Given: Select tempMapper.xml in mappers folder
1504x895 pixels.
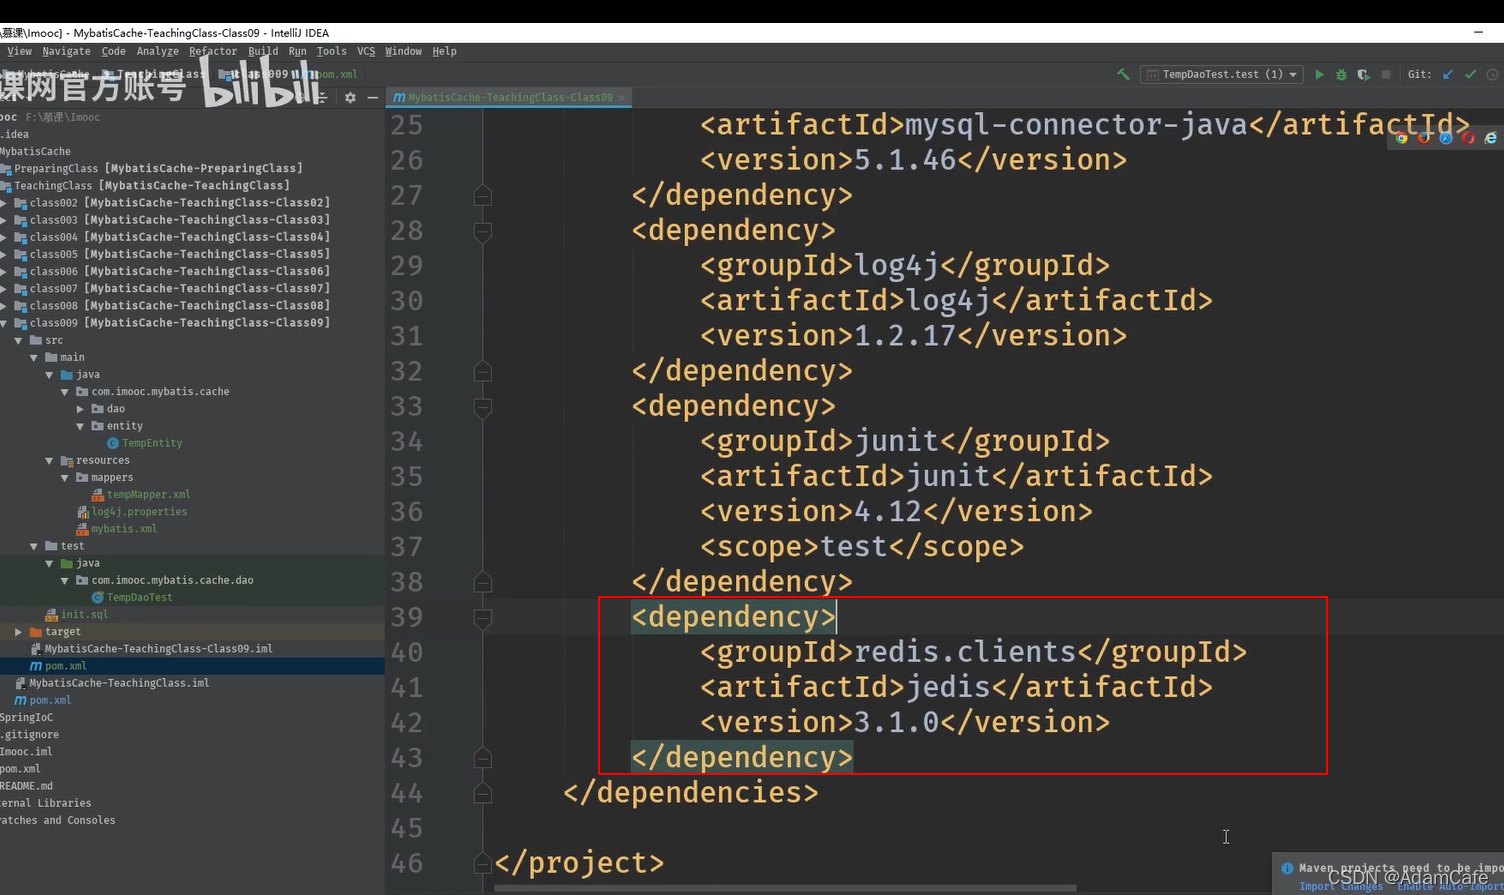Looking at the screenshot, I should 148,495.
